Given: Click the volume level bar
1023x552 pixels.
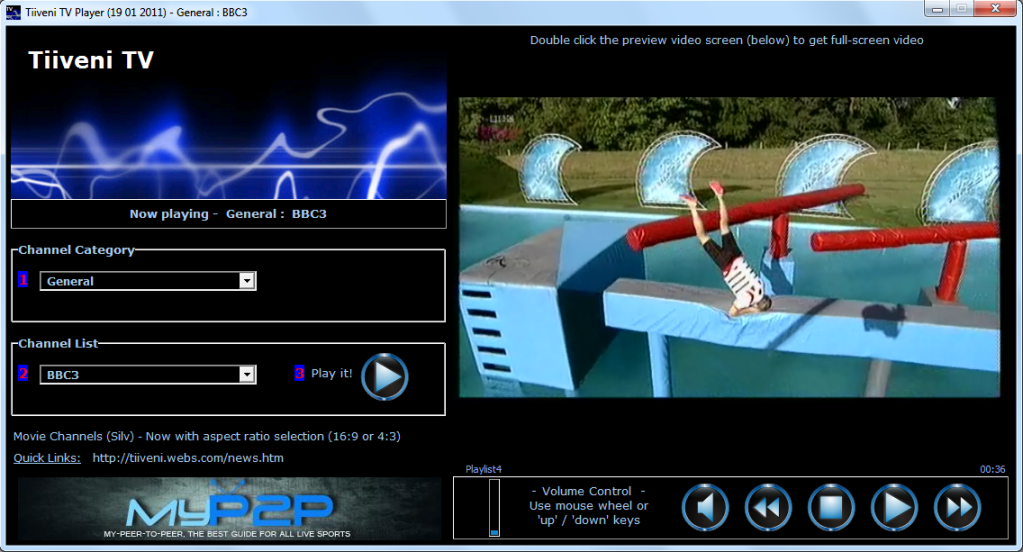Looking at the screenshot, I should point(495,508).
